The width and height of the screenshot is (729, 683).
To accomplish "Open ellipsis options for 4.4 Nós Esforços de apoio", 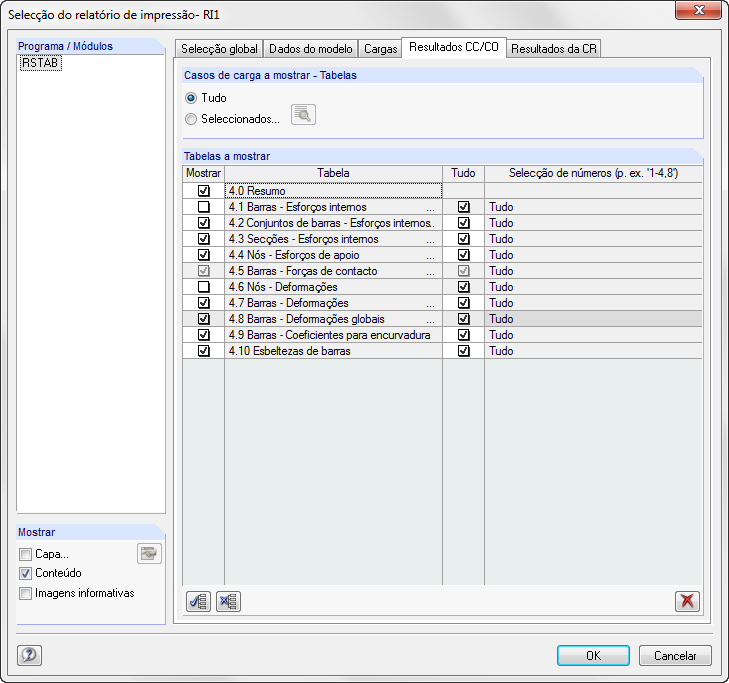I will (x=431, y=255).
